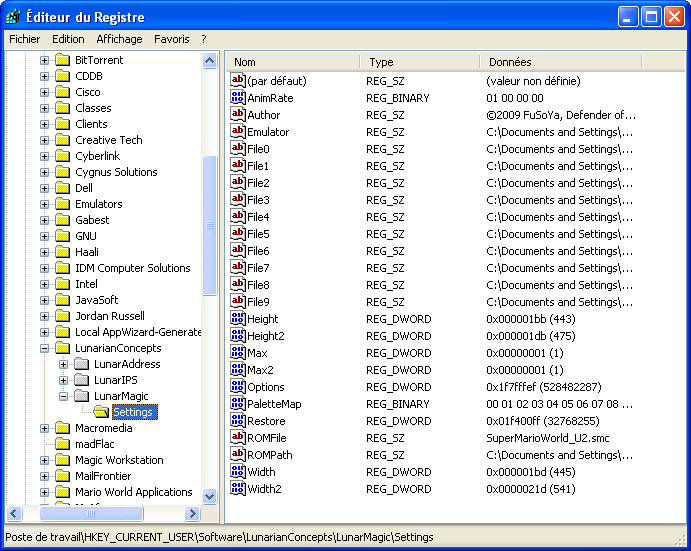Expand the LunarIPS subkey
The image size is (691, 551).
(x=63, y=380)
